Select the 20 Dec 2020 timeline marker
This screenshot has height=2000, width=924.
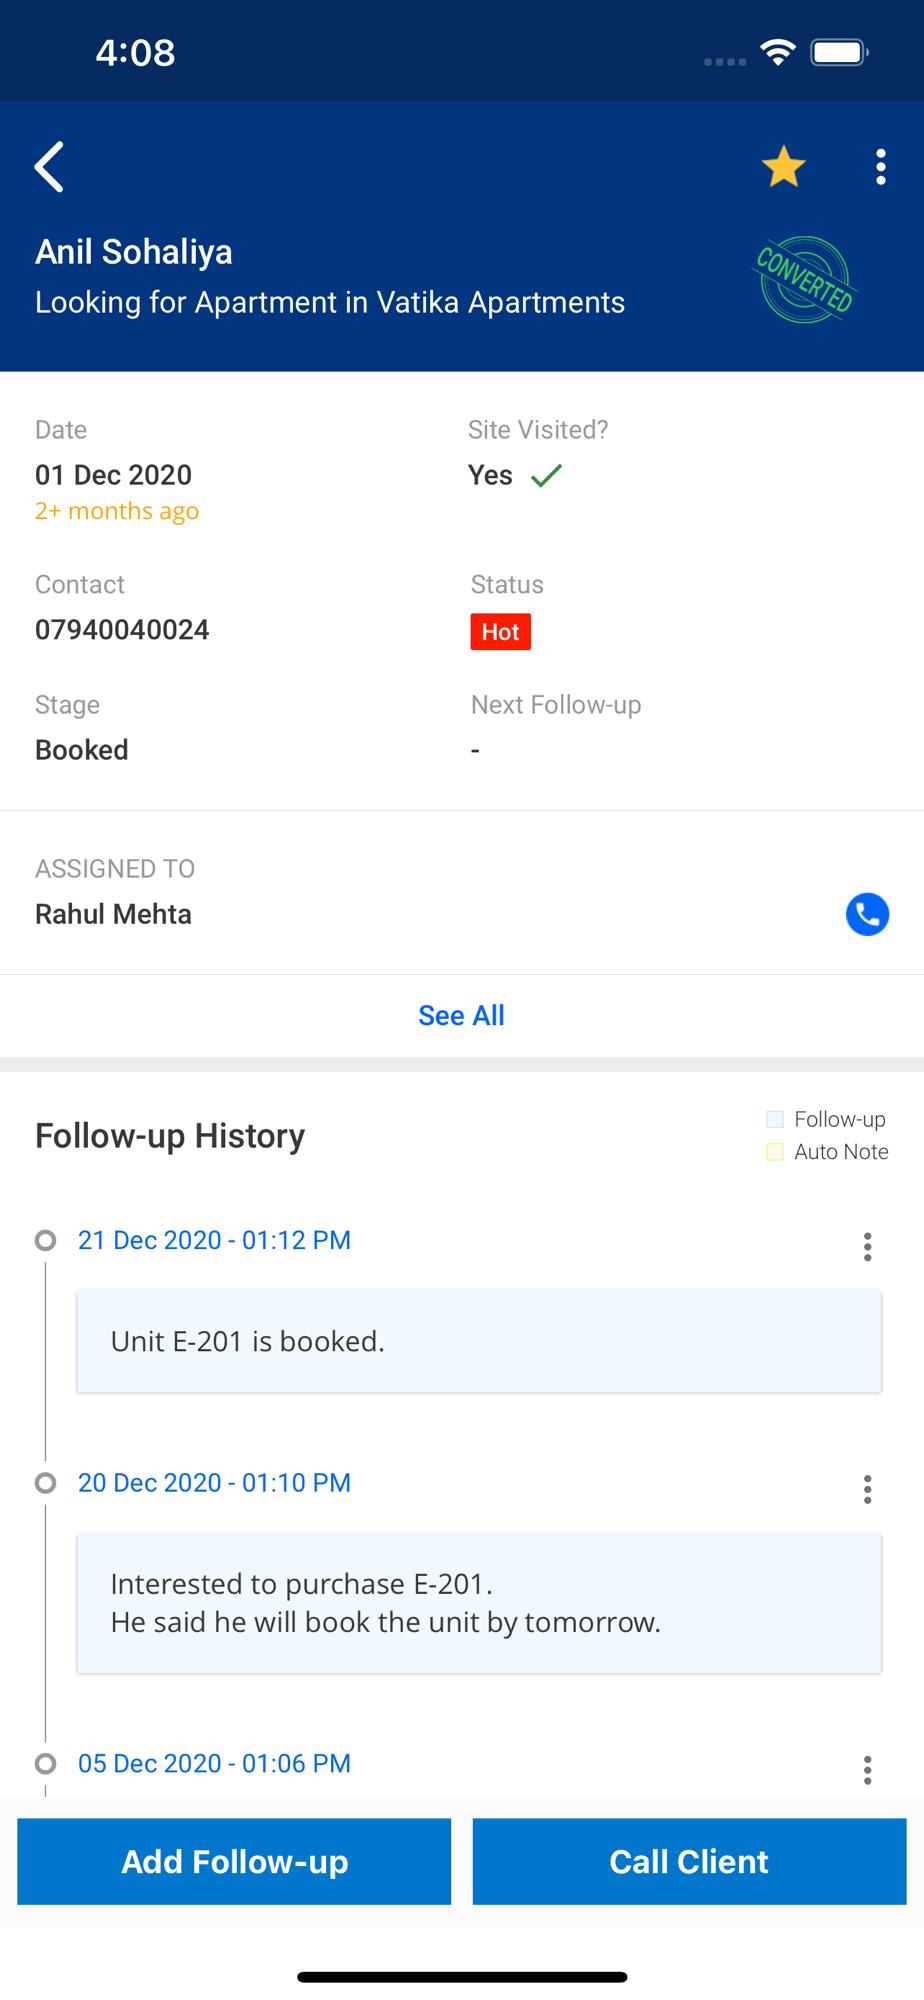tap(45, 1482)
